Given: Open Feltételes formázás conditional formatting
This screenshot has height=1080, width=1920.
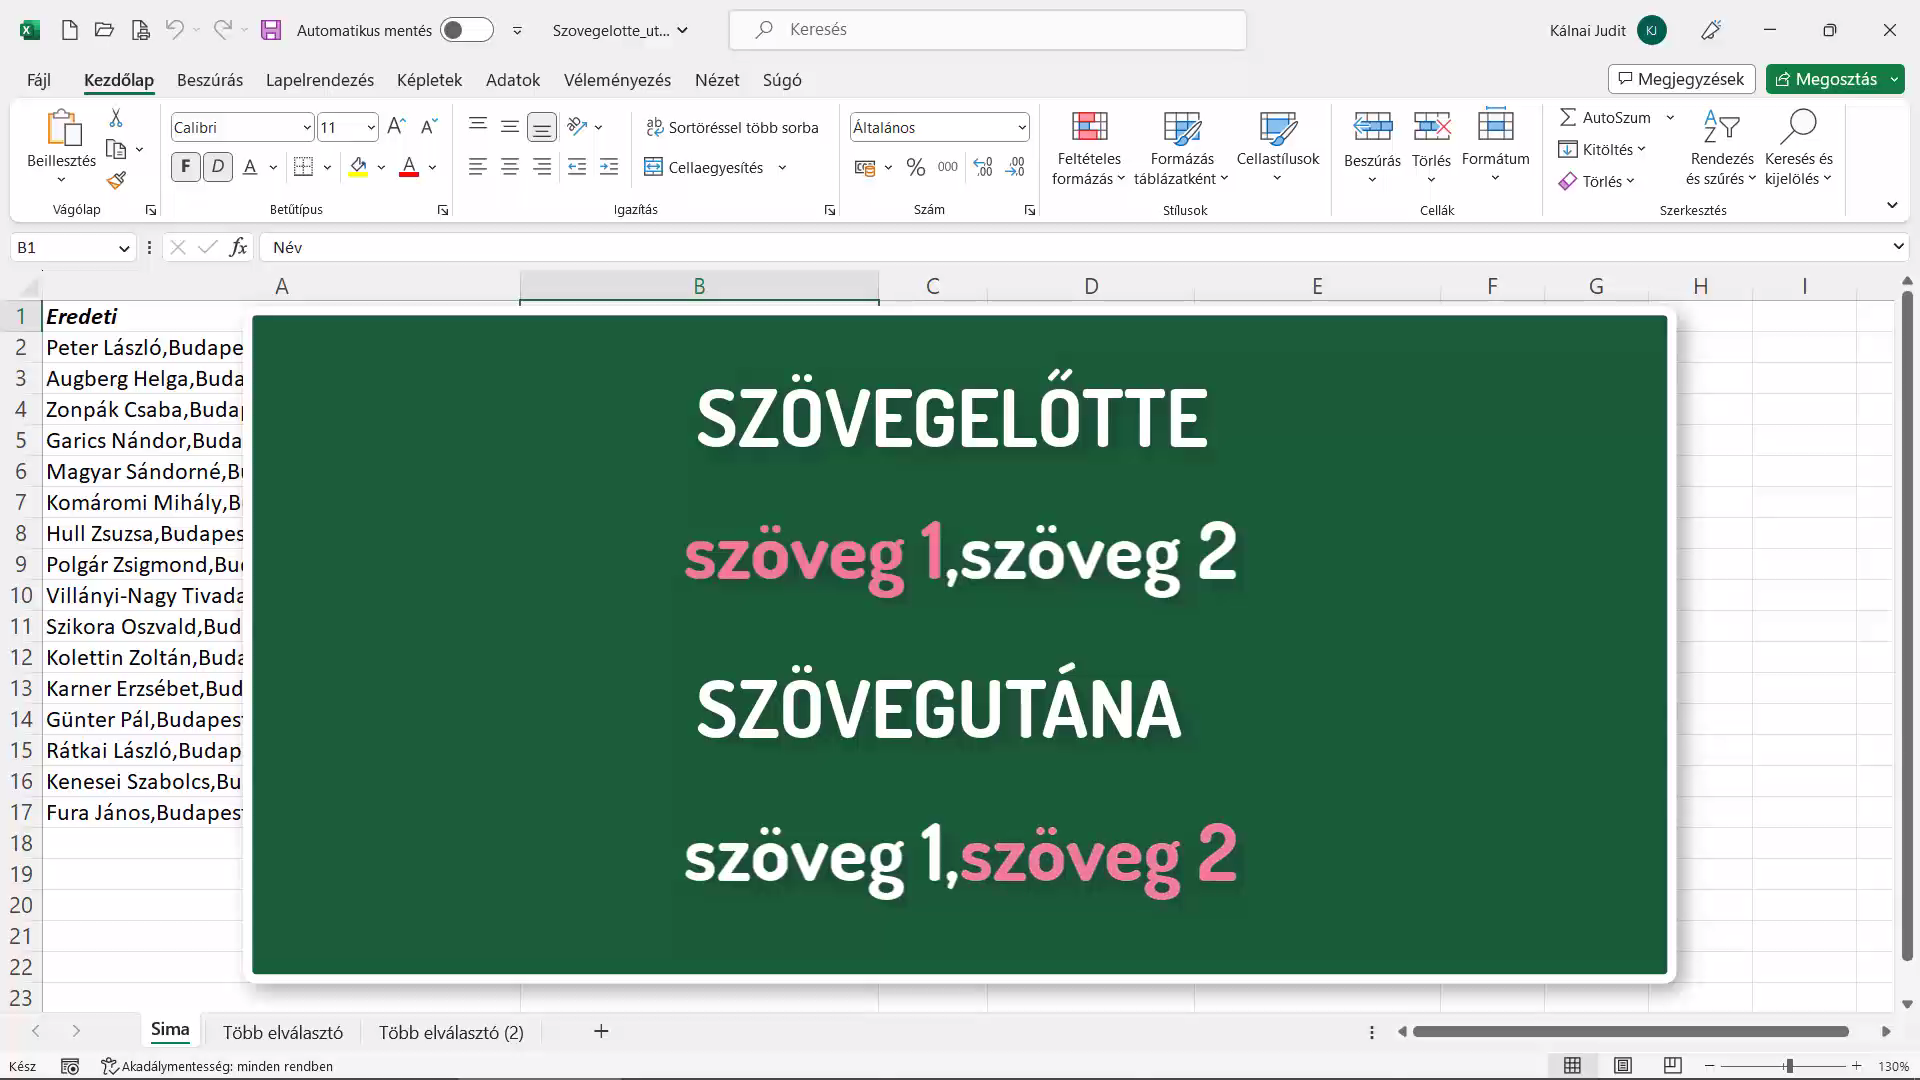Looking at the screenshot, I should tap(1089, 148).
